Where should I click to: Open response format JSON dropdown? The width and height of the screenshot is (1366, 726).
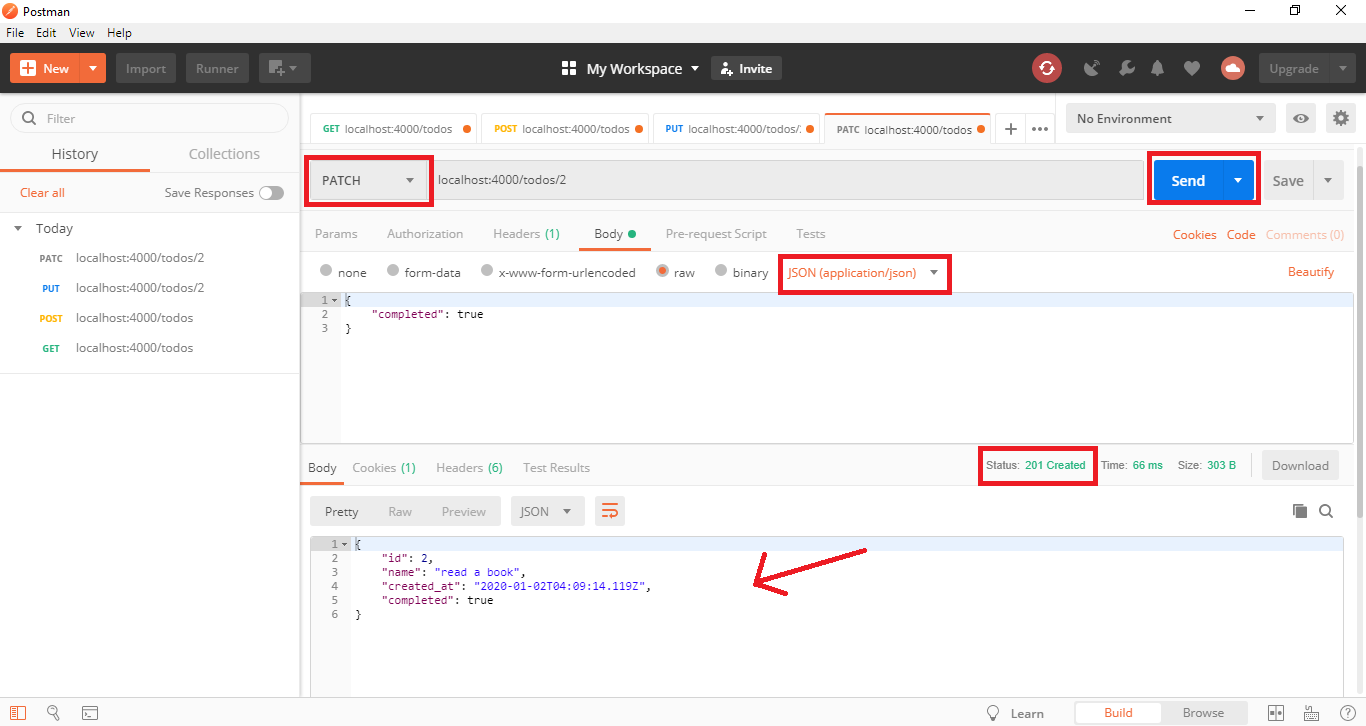pyautogui.click(x=547, y=511)
